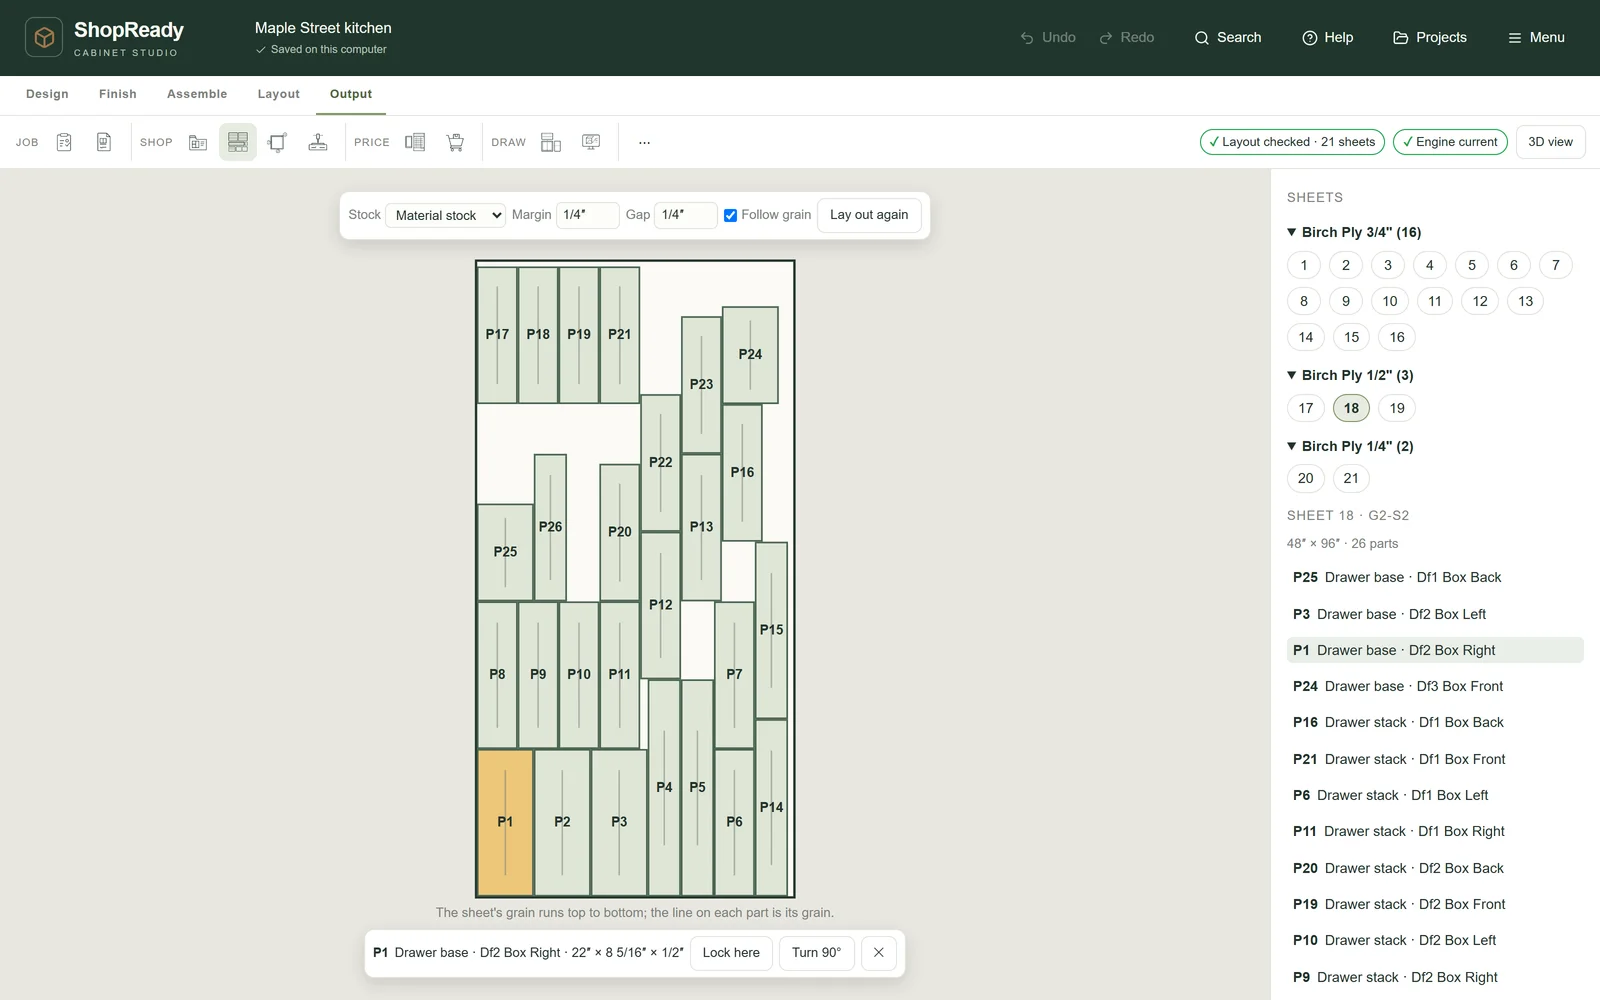Open Search in the header
The width and height of the screenshot is (1600, 1000).
[x=1227, y=37]
